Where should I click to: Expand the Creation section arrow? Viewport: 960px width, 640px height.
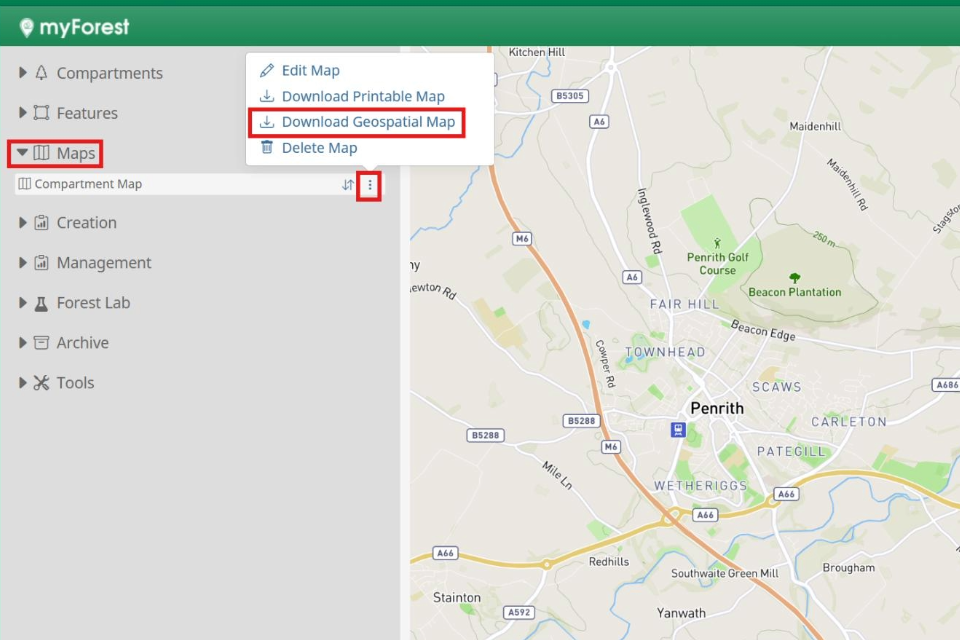[x=23, y=223]
